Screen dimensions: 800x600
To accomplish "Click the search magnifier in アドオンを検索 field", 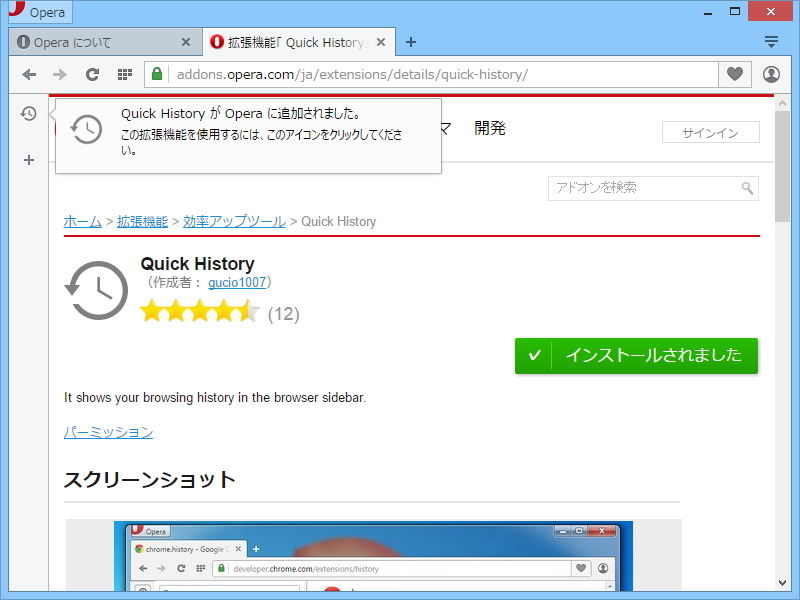I will [x=748, y=188].
